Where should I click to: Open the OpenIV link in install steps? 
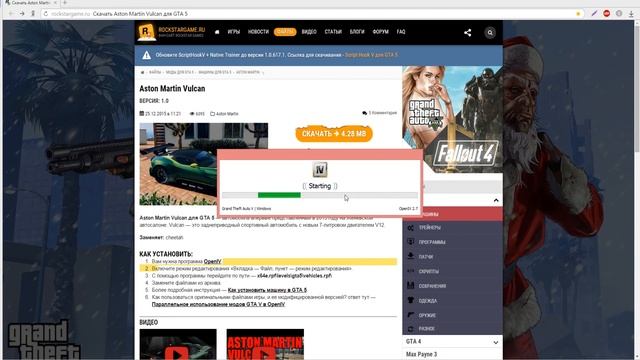coord(212,262)
